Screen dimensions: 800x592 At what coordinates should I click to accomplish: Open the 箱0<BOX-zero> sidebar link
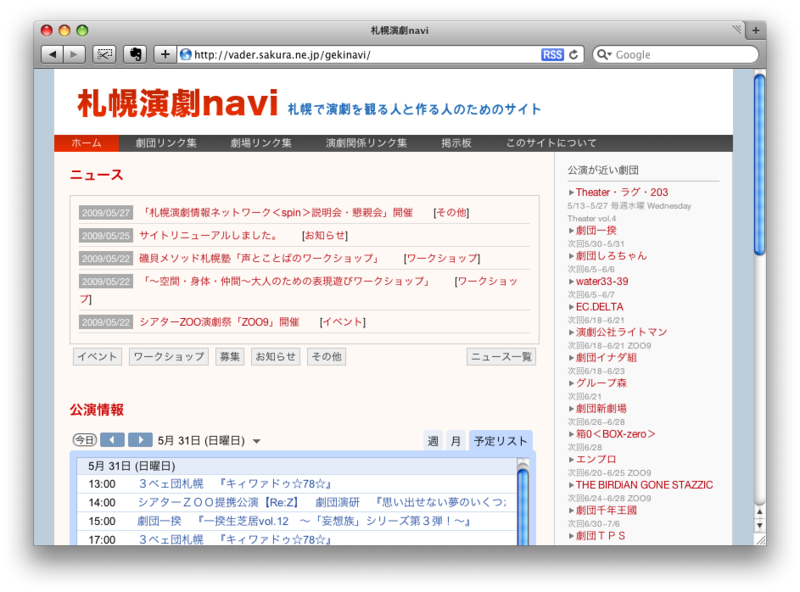pos(615,434)
